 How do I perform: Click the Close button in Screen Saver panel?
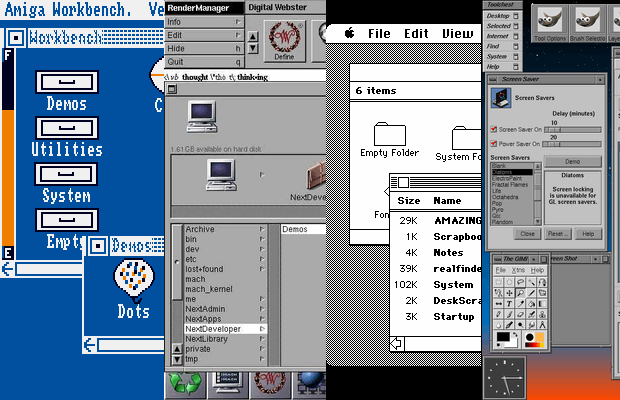point(527,234)
